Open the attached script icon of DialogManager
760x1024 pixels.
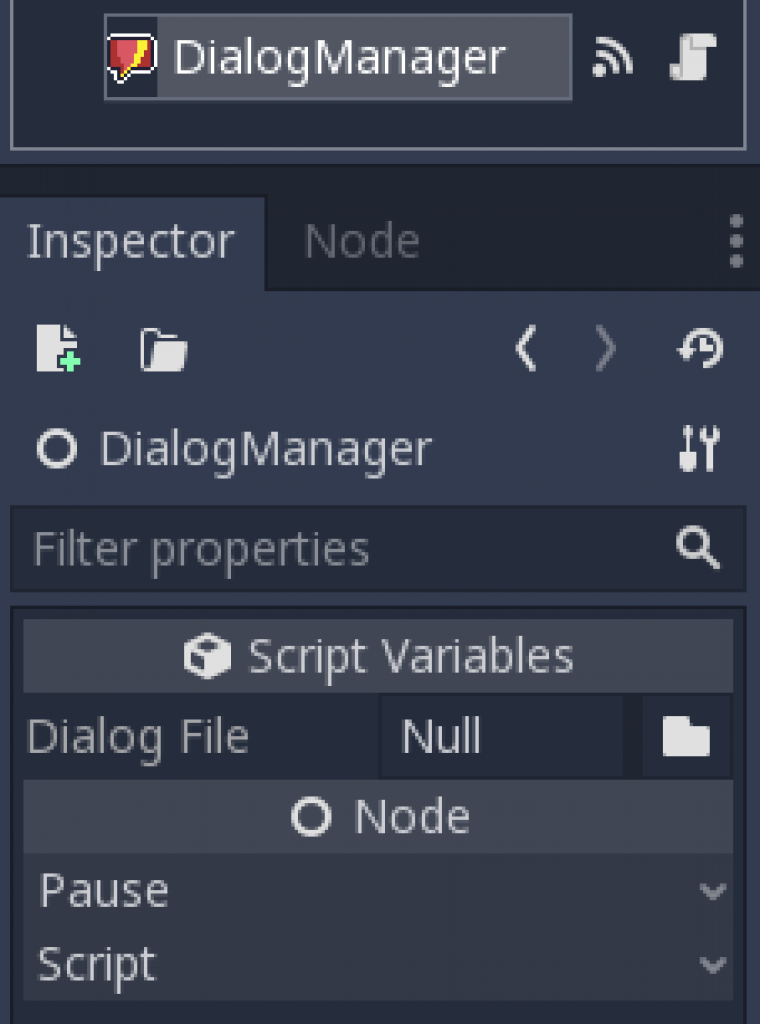(693, 57)
